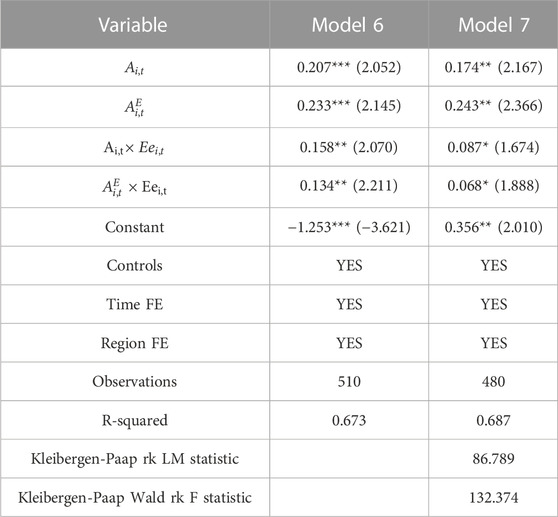Select the Observations value 480
This screenshot has height=517, width=558.
click(494, 381)
